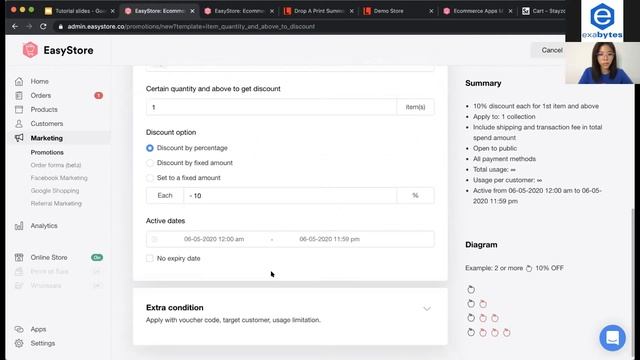Image resolution: width=640 pixels, height=360 pixels.
Task: Click 'Apply to: 1 collection' summary text
Action: [x=504, y=117]
